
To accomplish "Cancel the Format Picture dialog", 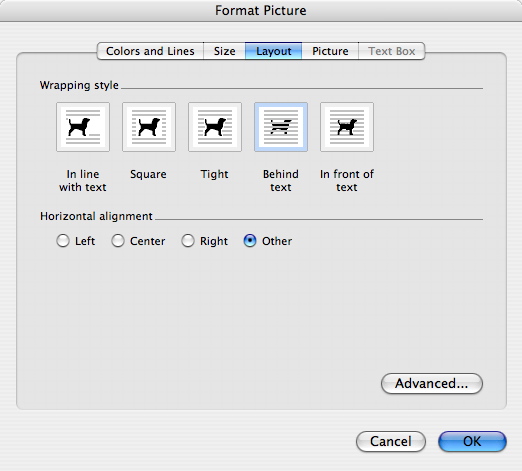I will tap(391, 442).
